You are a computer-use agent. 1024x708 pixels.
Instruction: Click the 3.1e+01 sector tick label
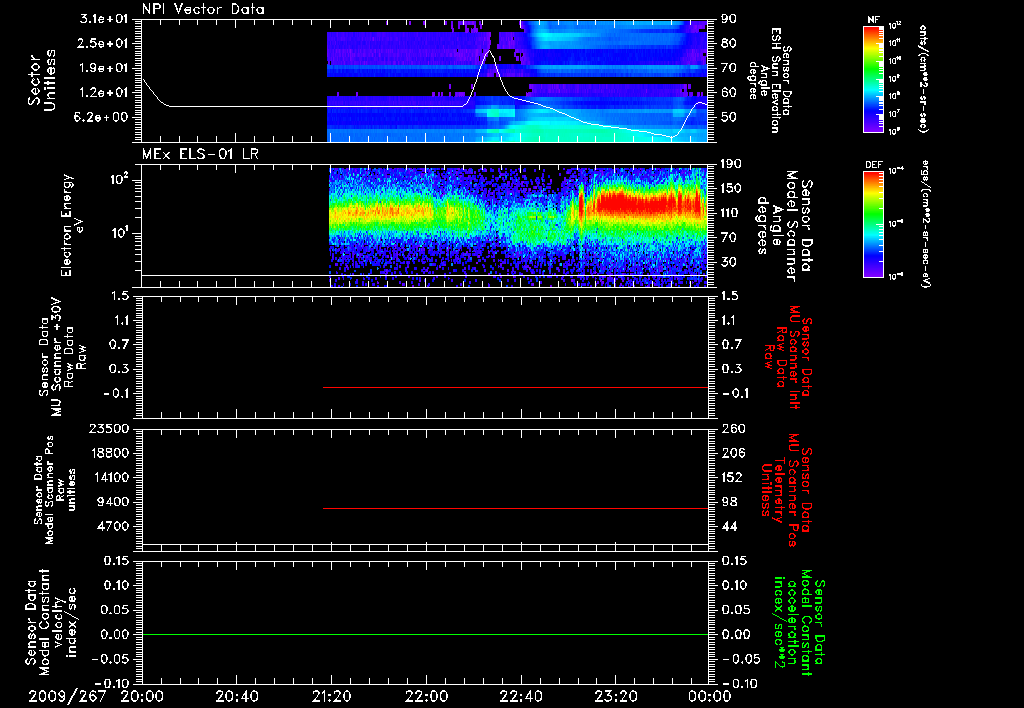point(104,19)
